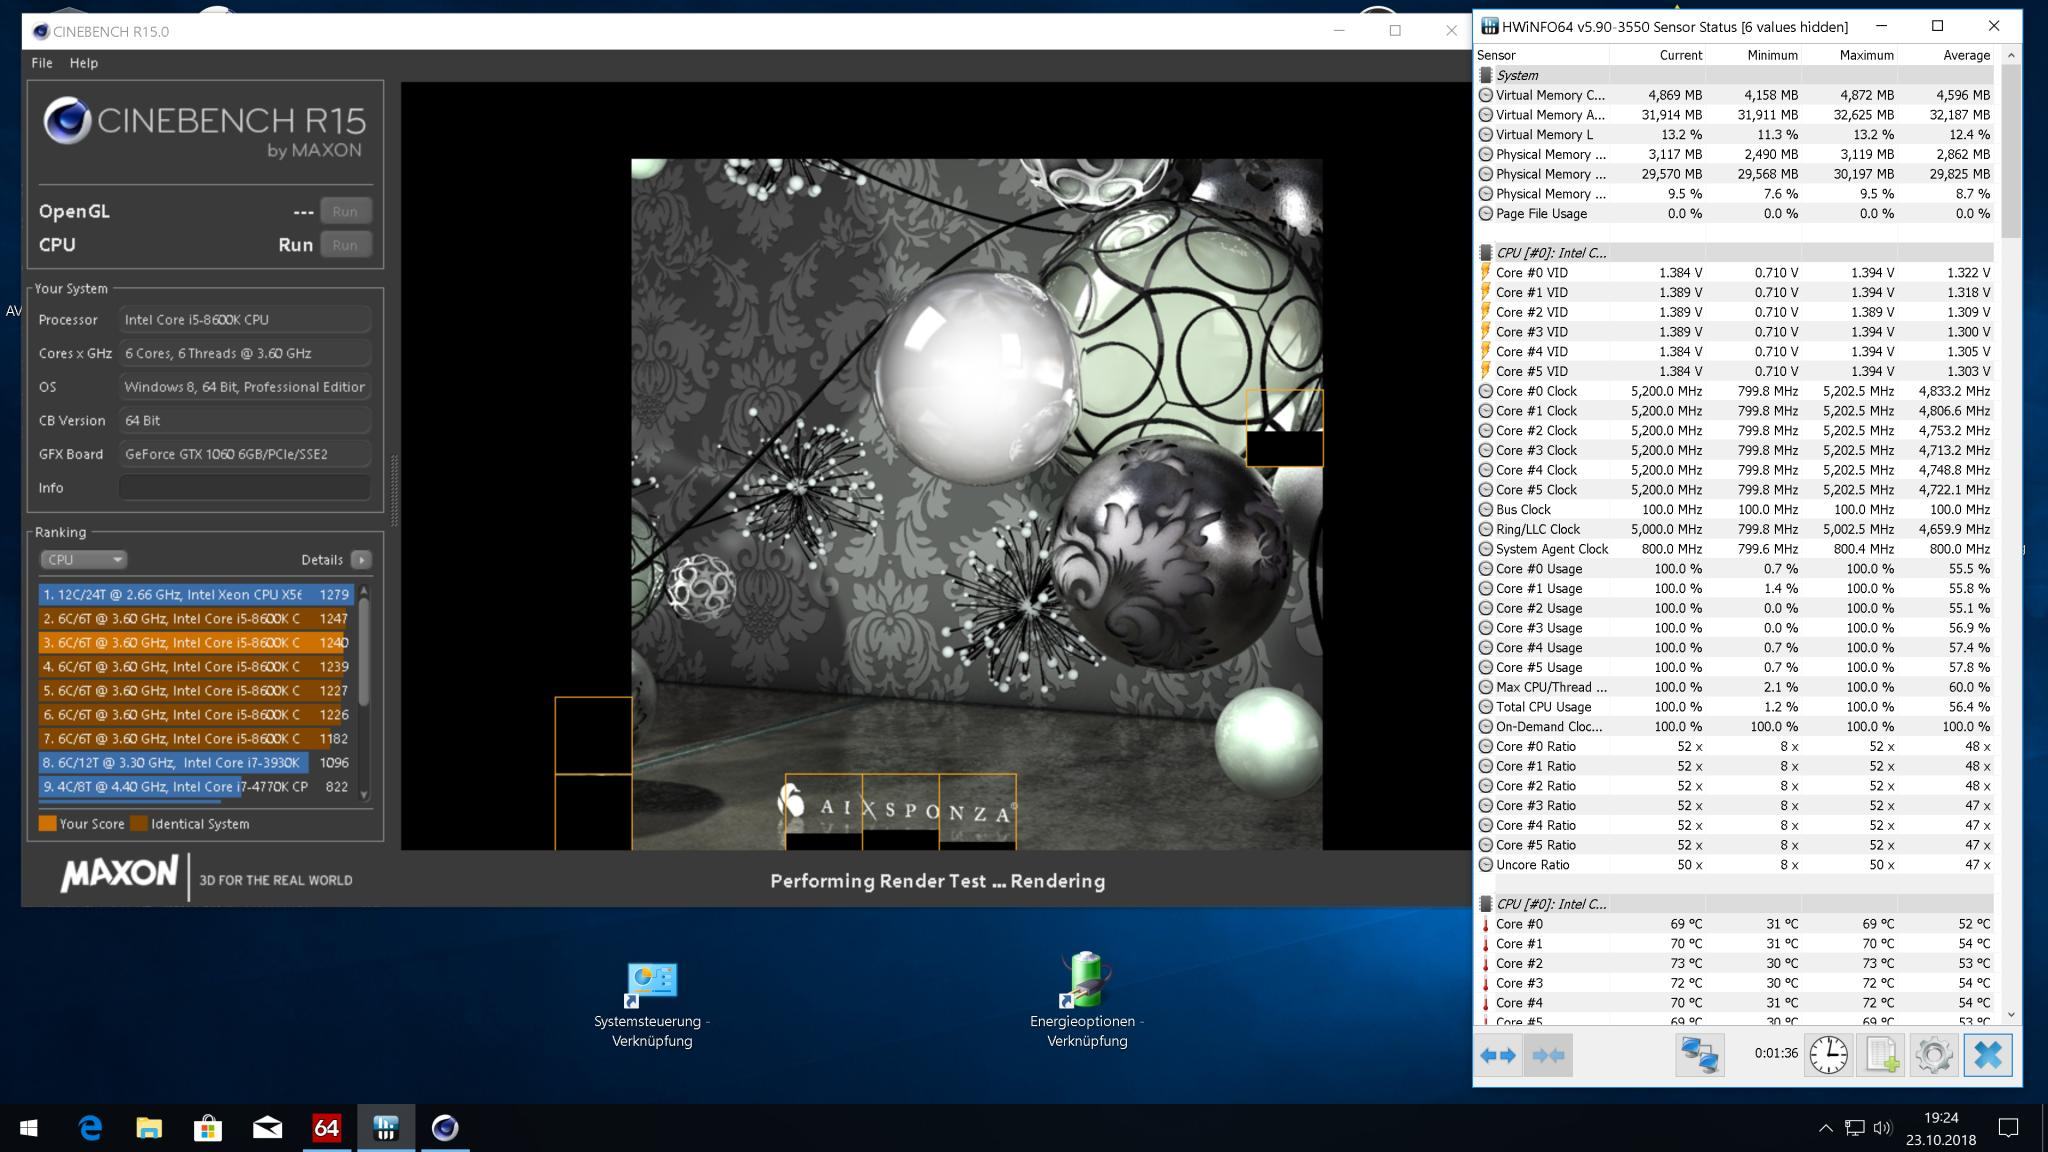
Task: Click the Info text field
Action: (x=245, y=488)
